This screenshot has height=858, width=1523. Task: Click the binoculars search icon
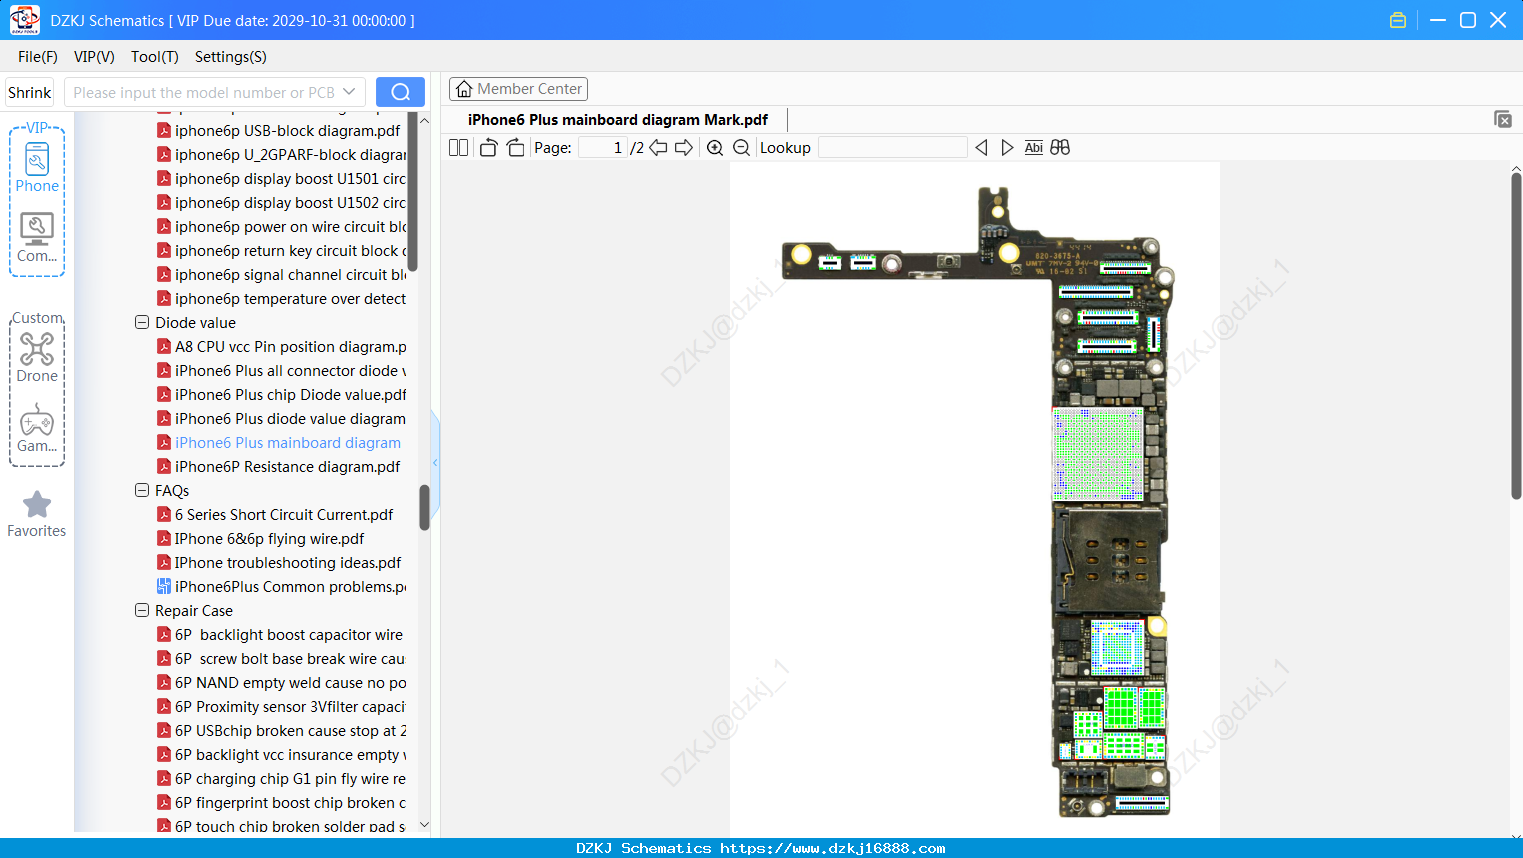[1060, 148]
